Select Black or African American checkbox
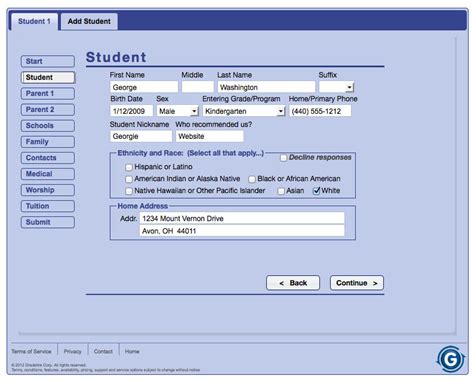Screen dimensions: 474x382 (x=252, y=179)
